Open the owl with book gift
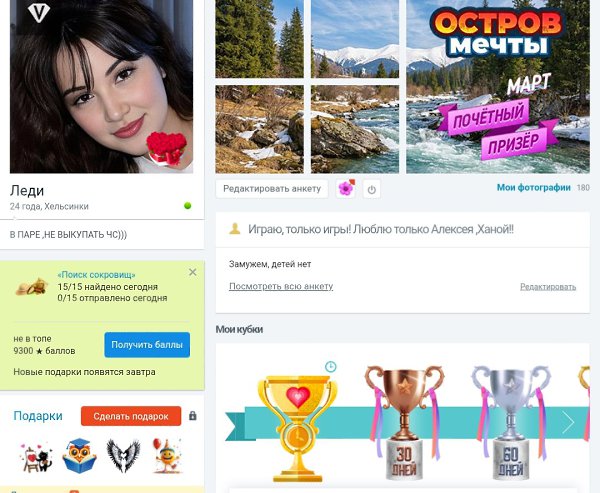600x493 pixels. (x=79, y=456)
